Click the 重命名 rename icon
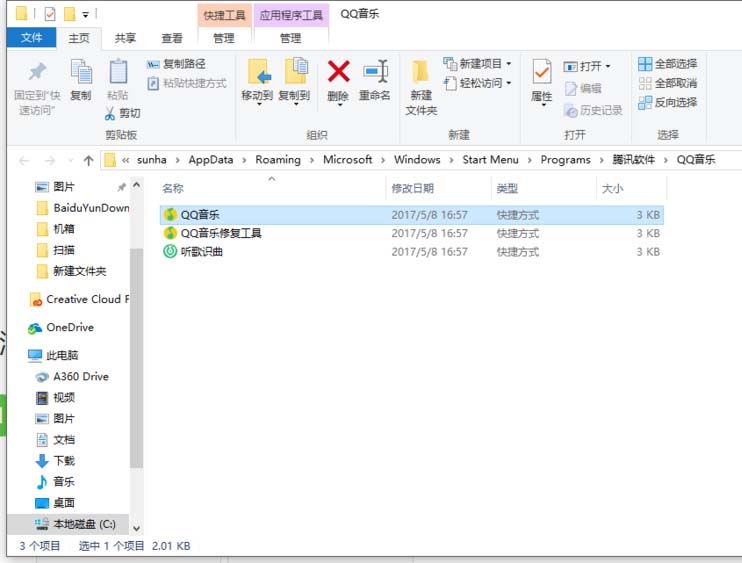The image size is (742, 563). [375, 71]
